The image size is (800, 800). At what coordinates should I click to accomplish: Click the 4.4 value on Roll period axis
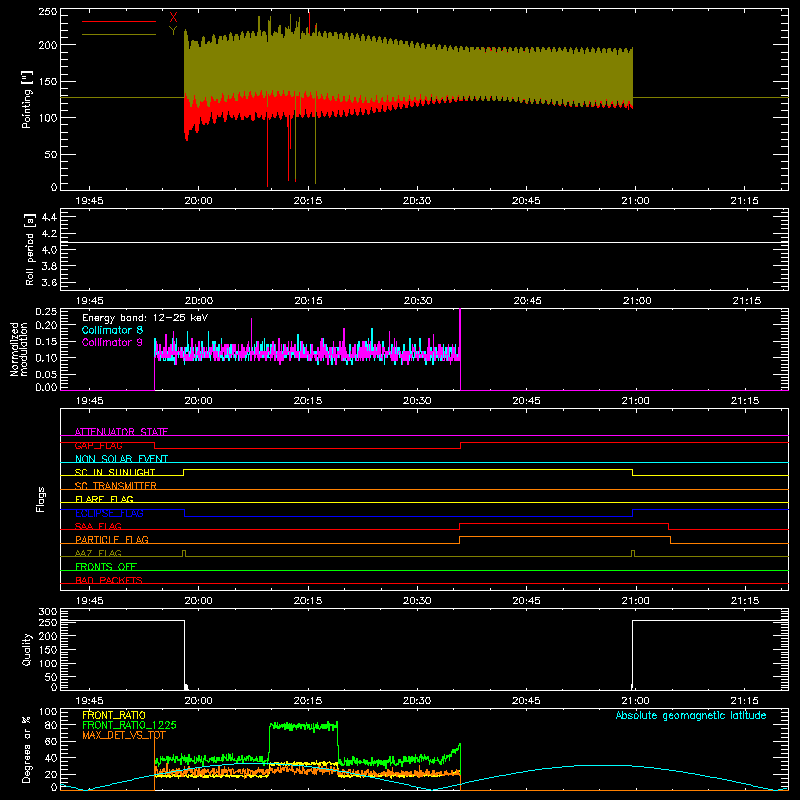pyautogui.click(x=49, y=217)
